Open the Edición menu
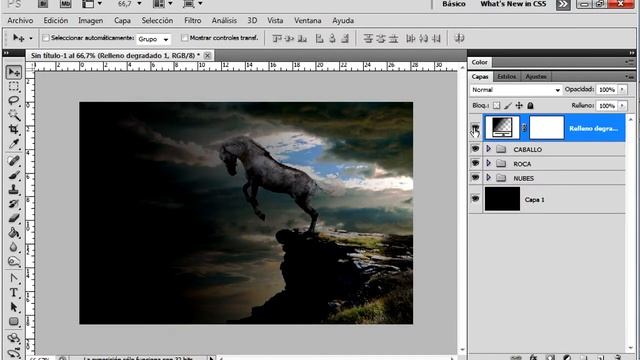The height and width of the screenshot is (360, 640). tap(56, 20)
